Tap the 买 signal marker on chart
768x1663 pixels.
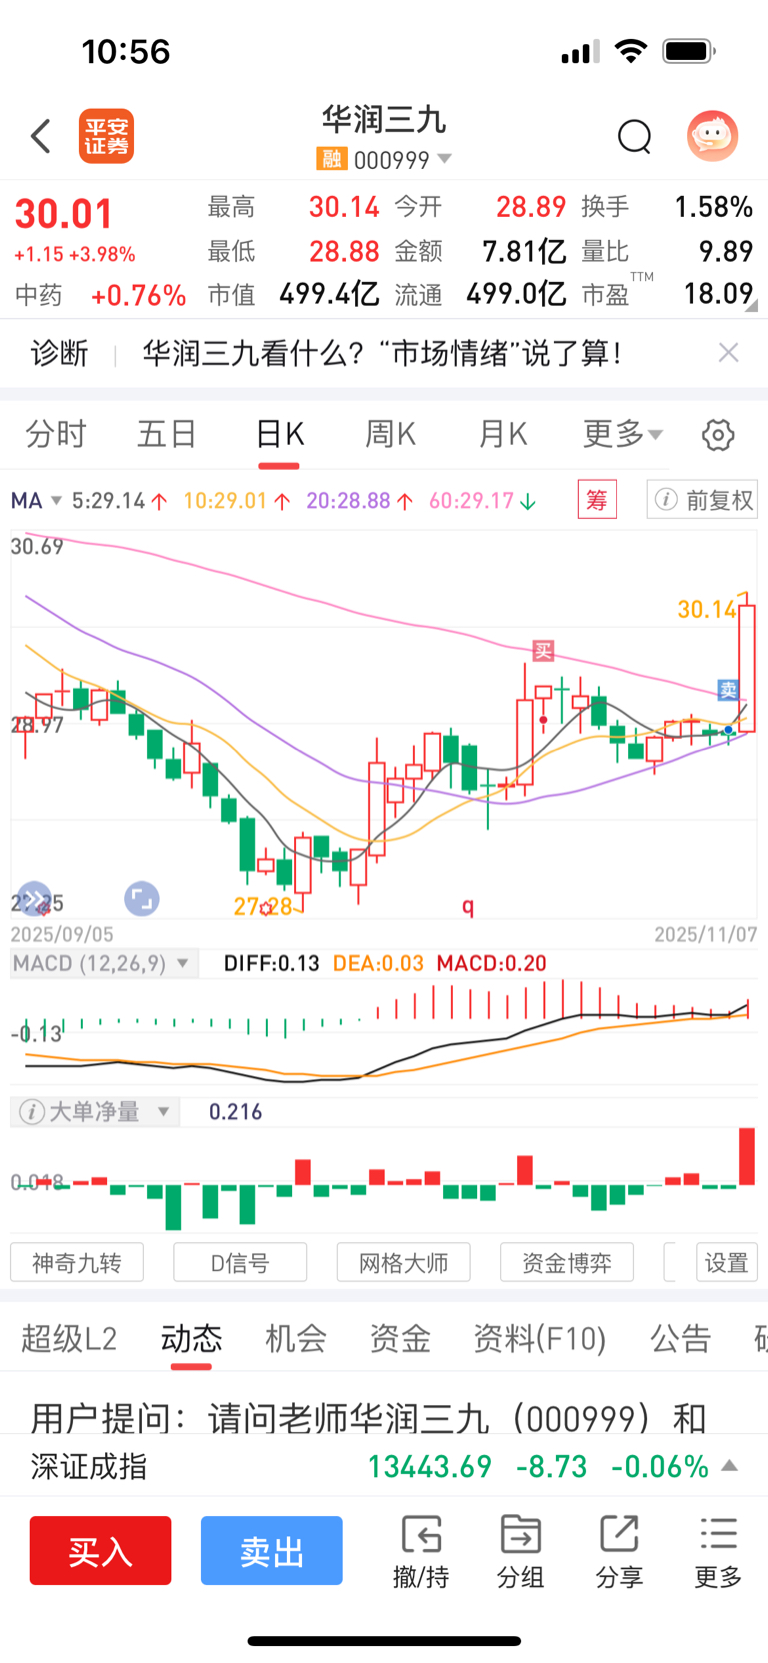coord(542,651)
